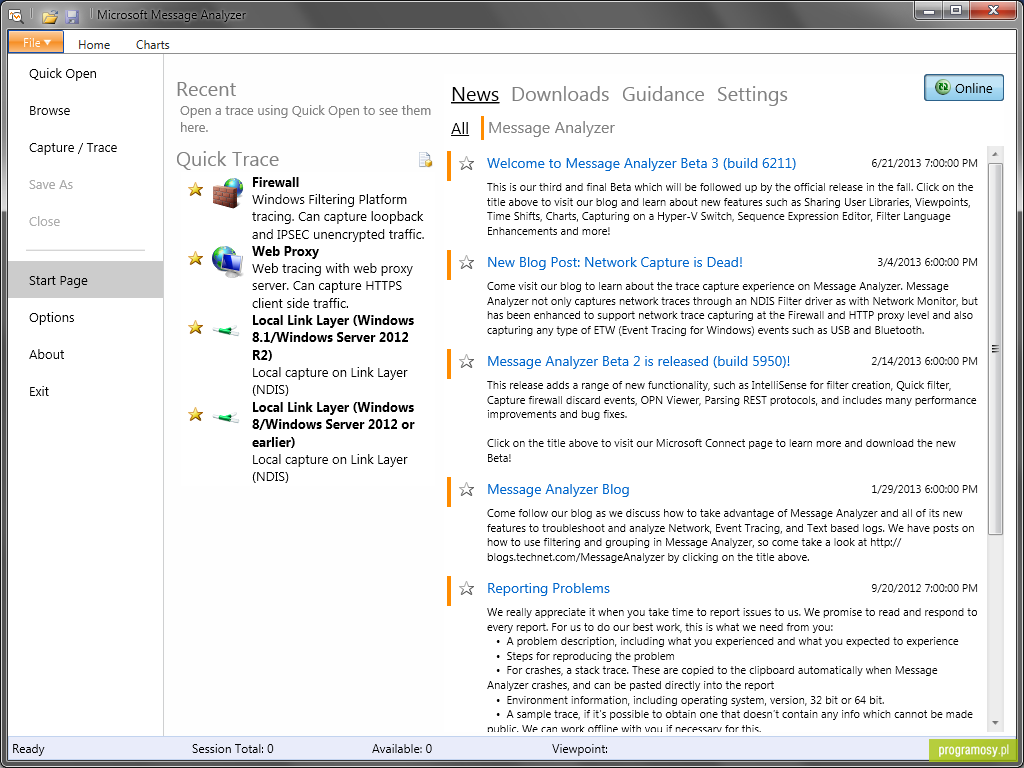Select the News tab

point(475,94)
